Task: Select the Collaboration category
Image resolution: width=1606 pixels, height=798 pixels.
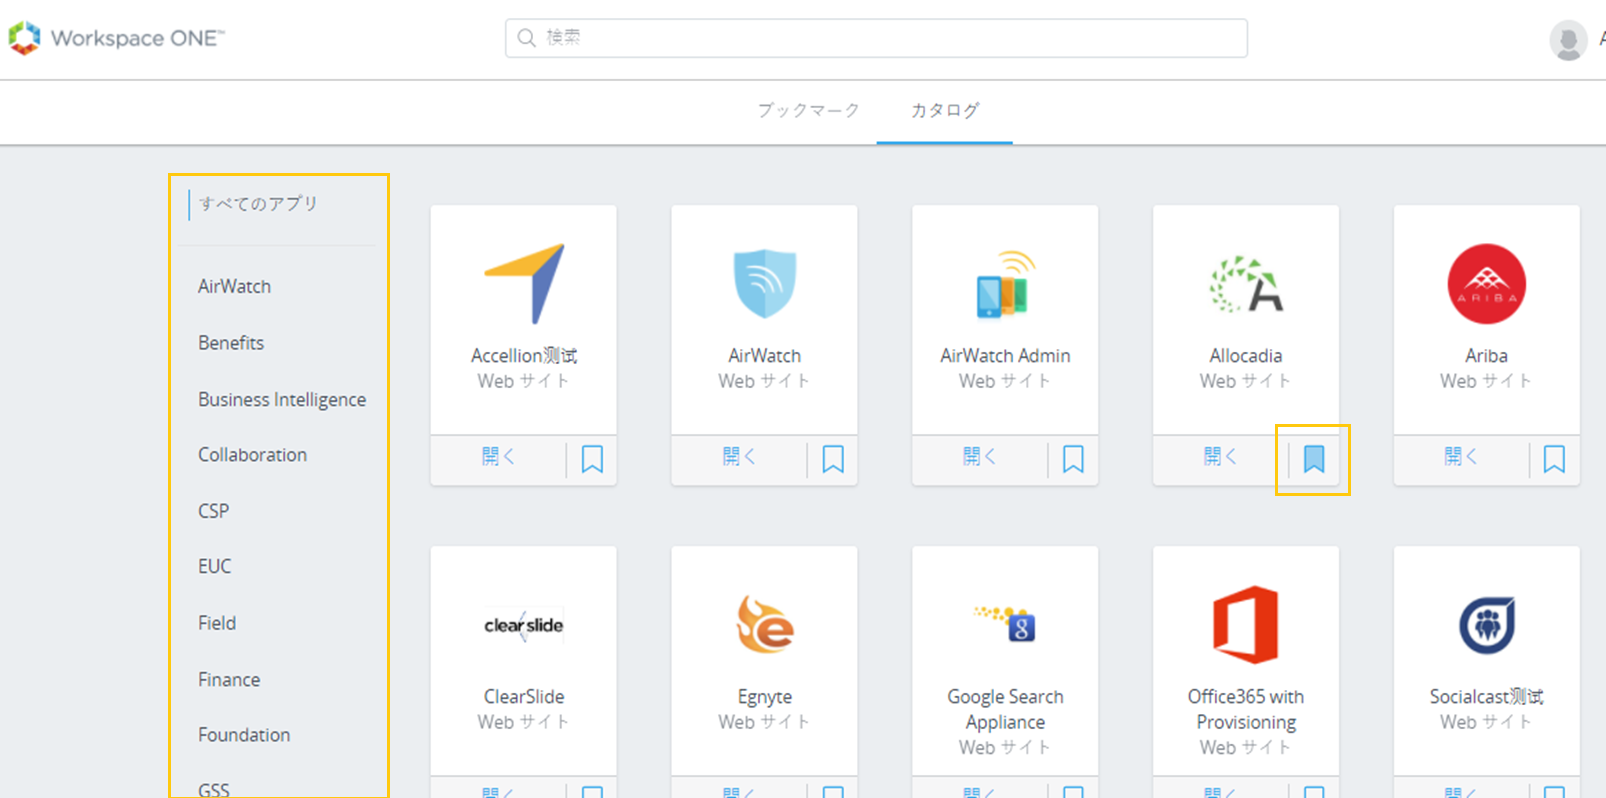Action: pos(252,455)
